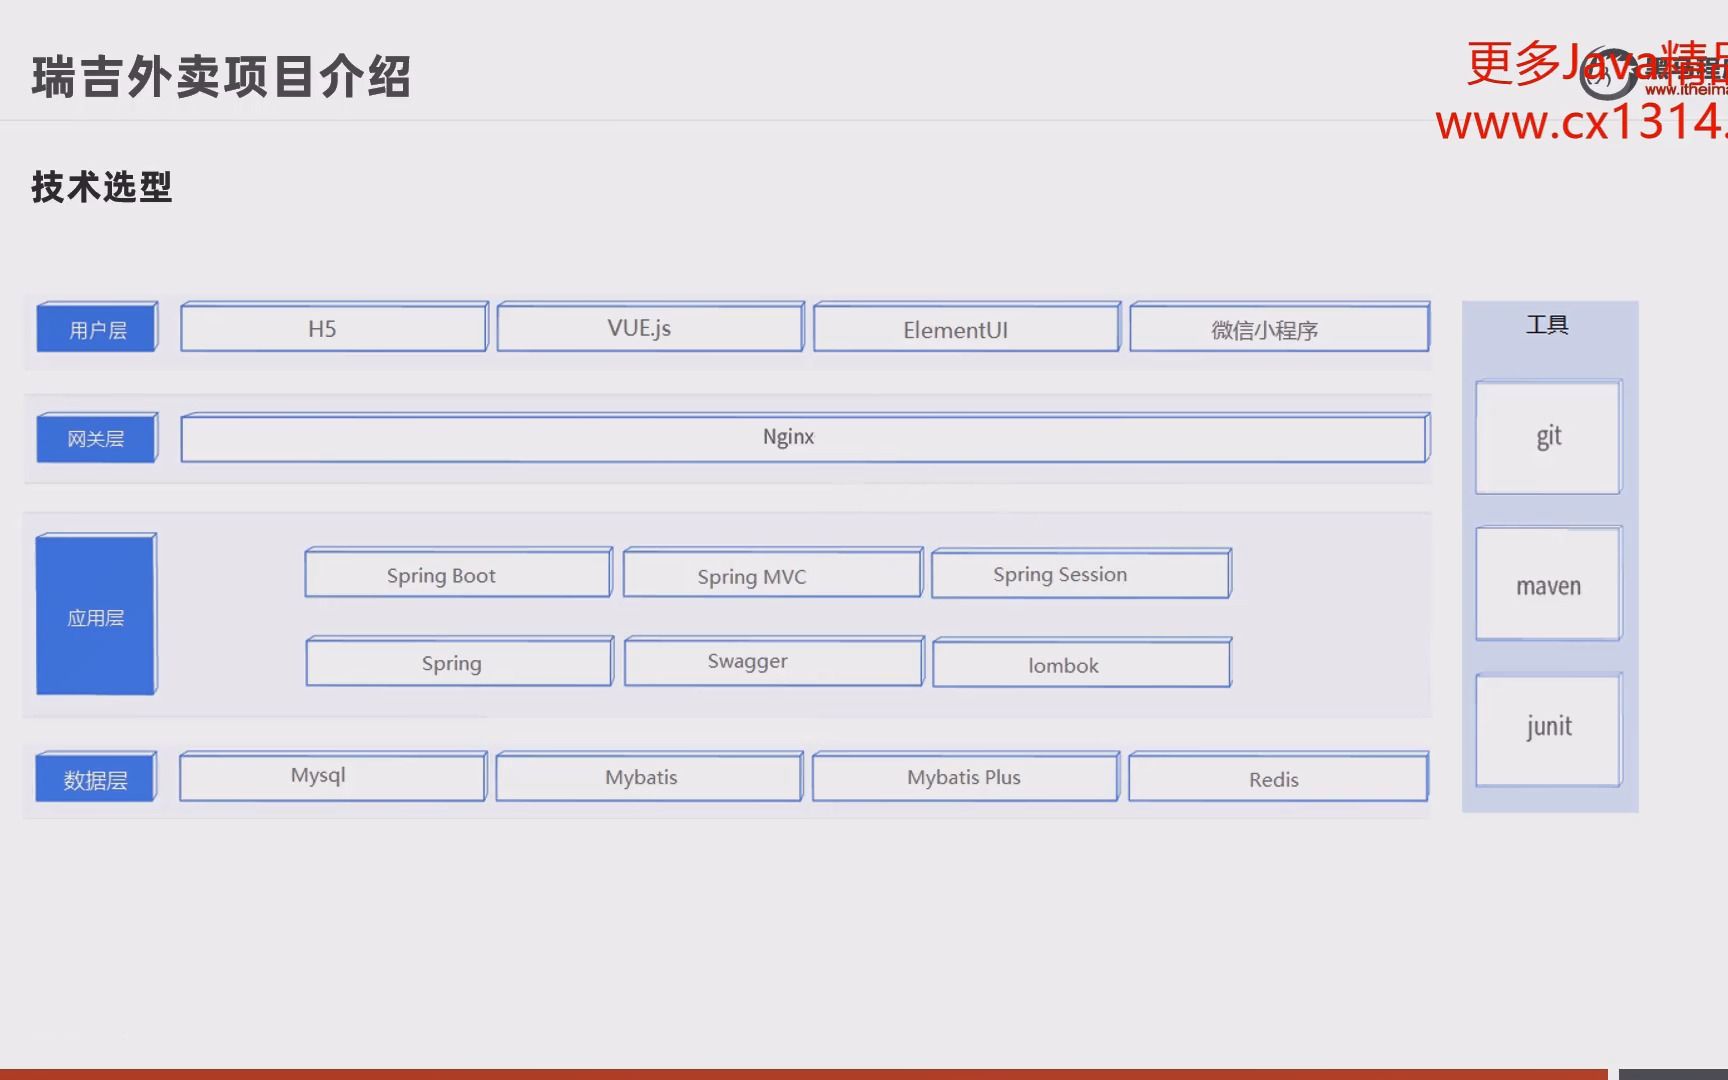The width and height of the screenshot is (1728, 1080).
Task: Select the Mybatis Plus box
Action: [x=966, y=777]
